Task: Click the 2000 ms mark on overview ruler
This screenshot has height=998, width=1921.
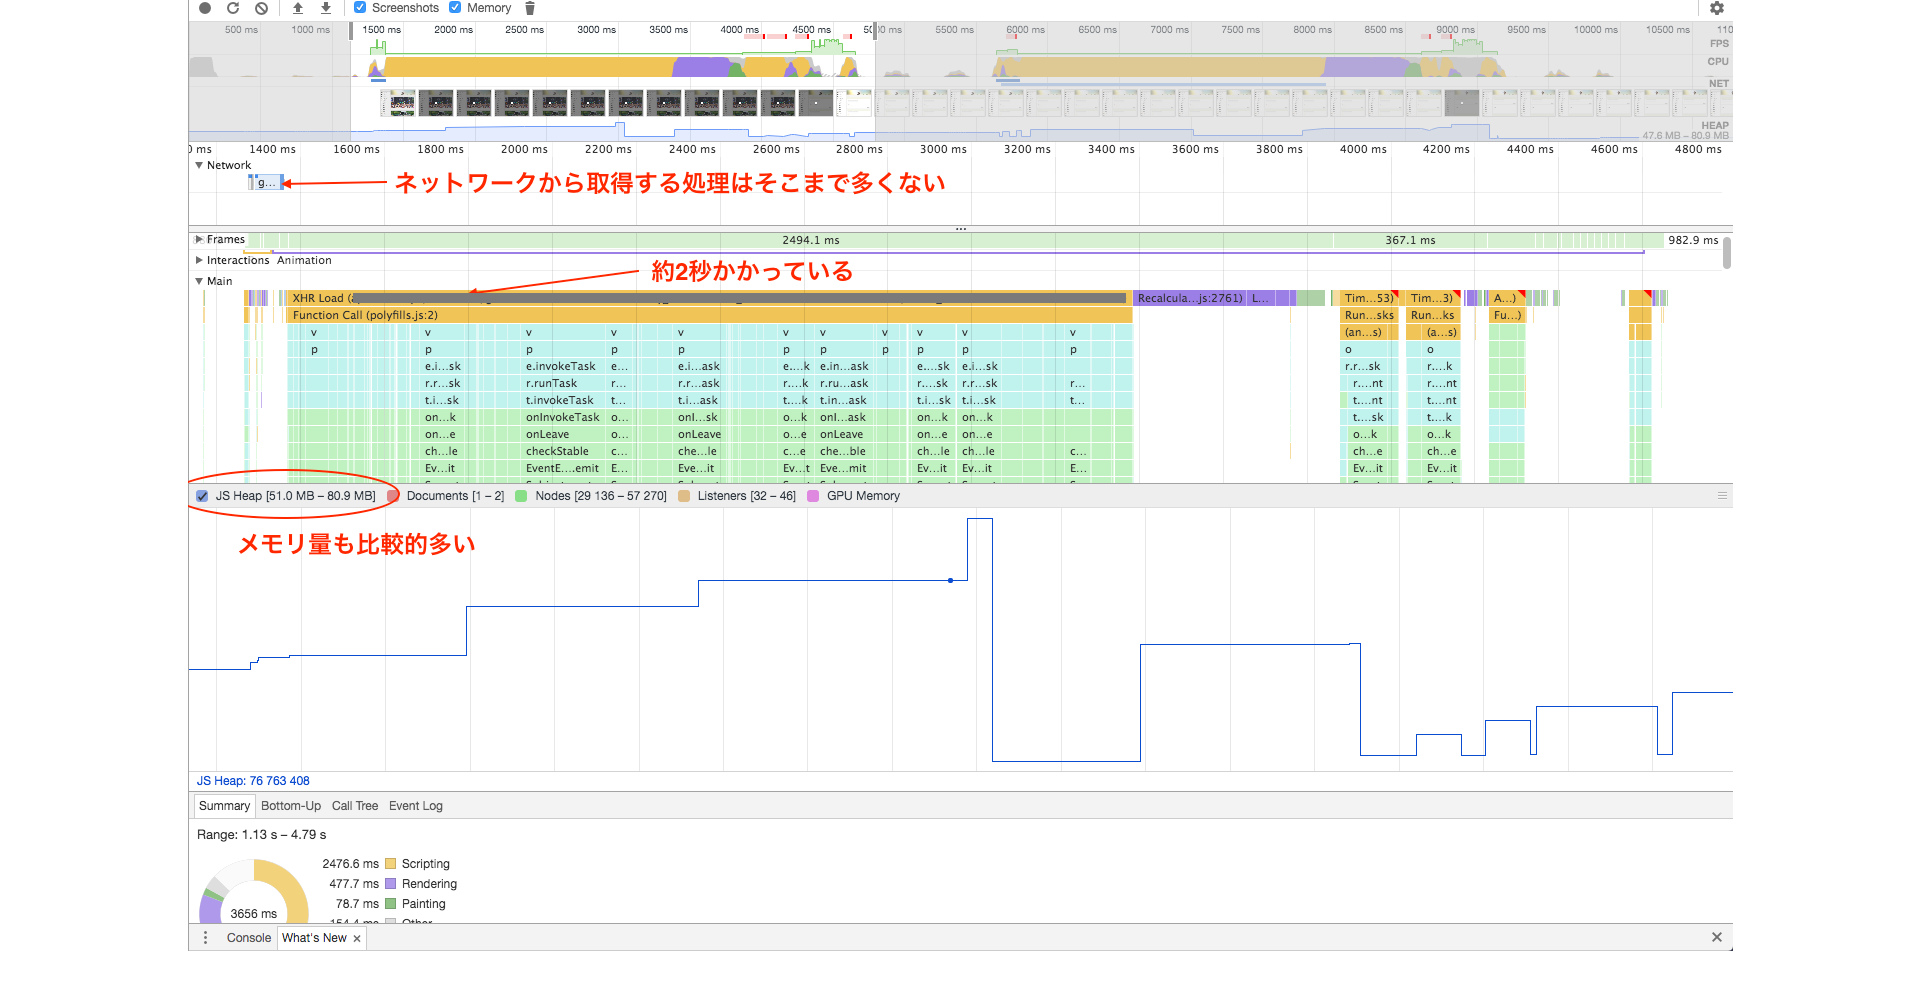Action: pos(453,30)
